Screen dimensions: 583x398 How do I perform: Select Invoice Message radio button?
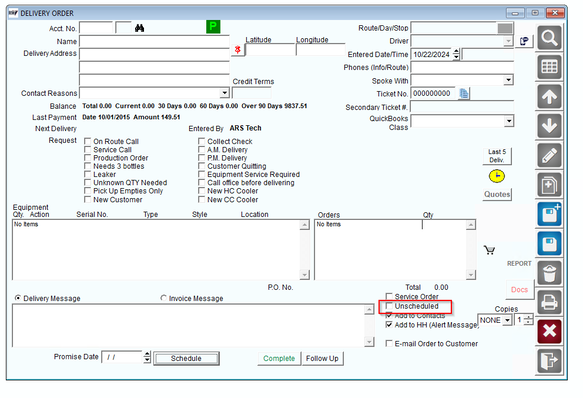(163, 298)
